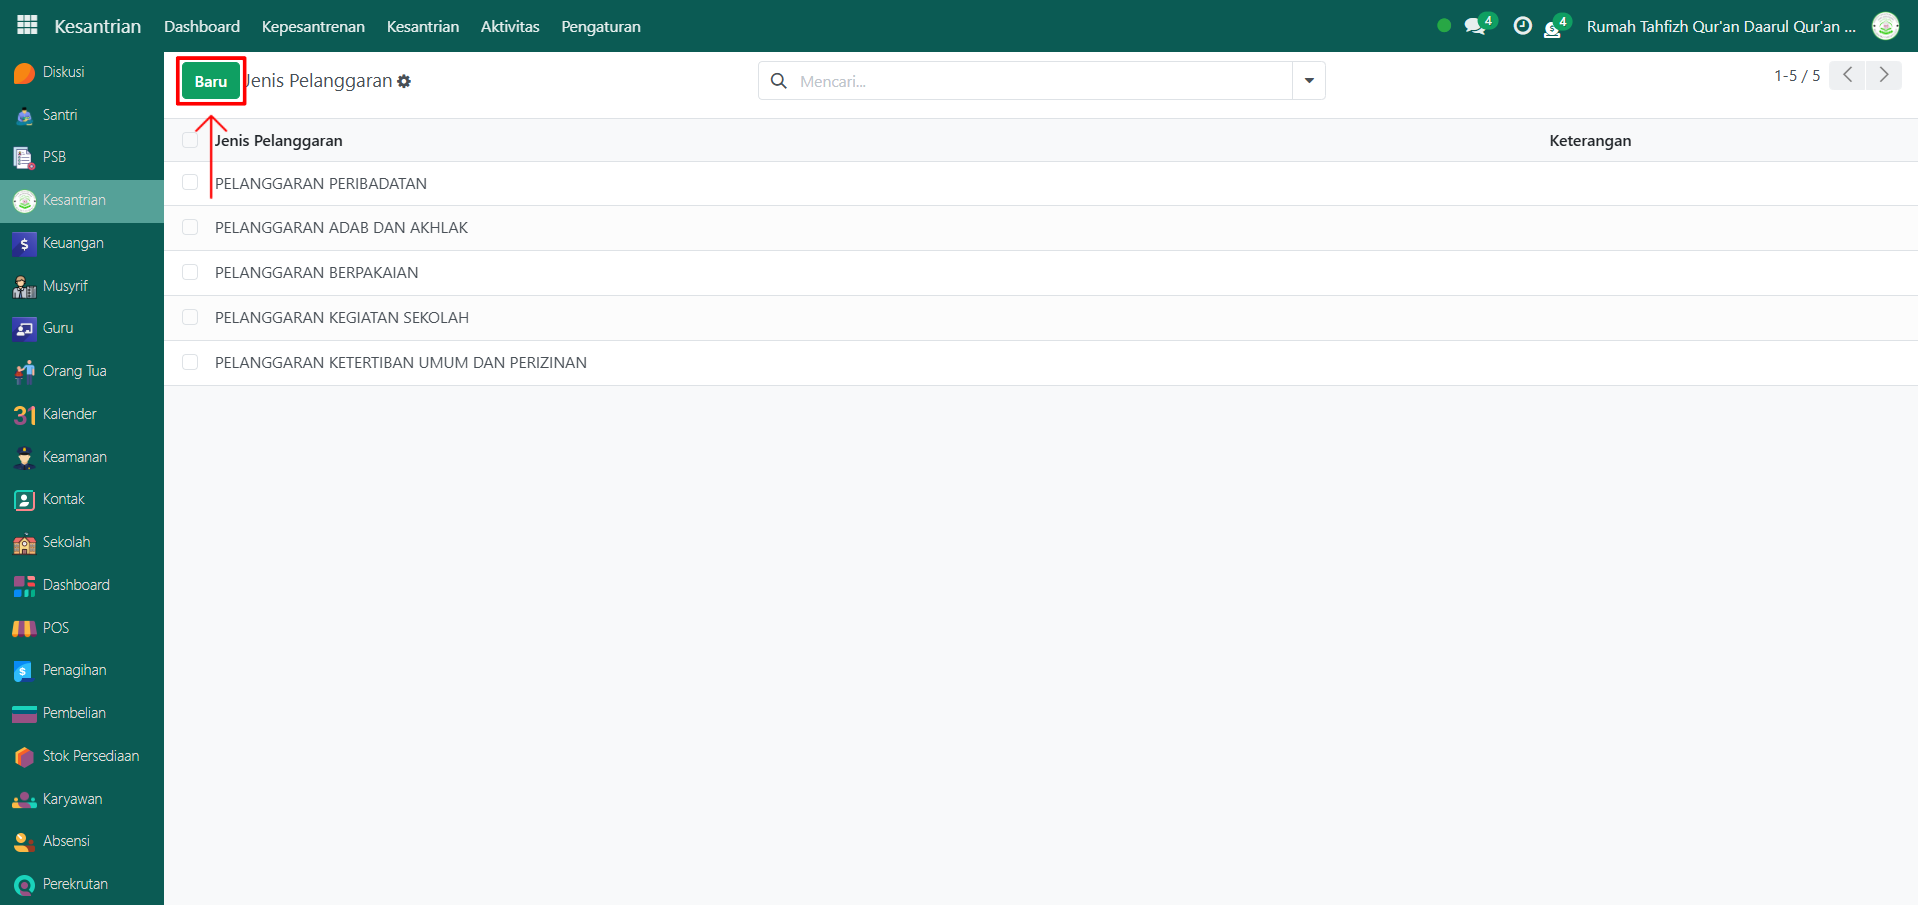1918x905 pixels.
Task: Expand the search filter dropdown arrow
Action: coord(1308,81)
